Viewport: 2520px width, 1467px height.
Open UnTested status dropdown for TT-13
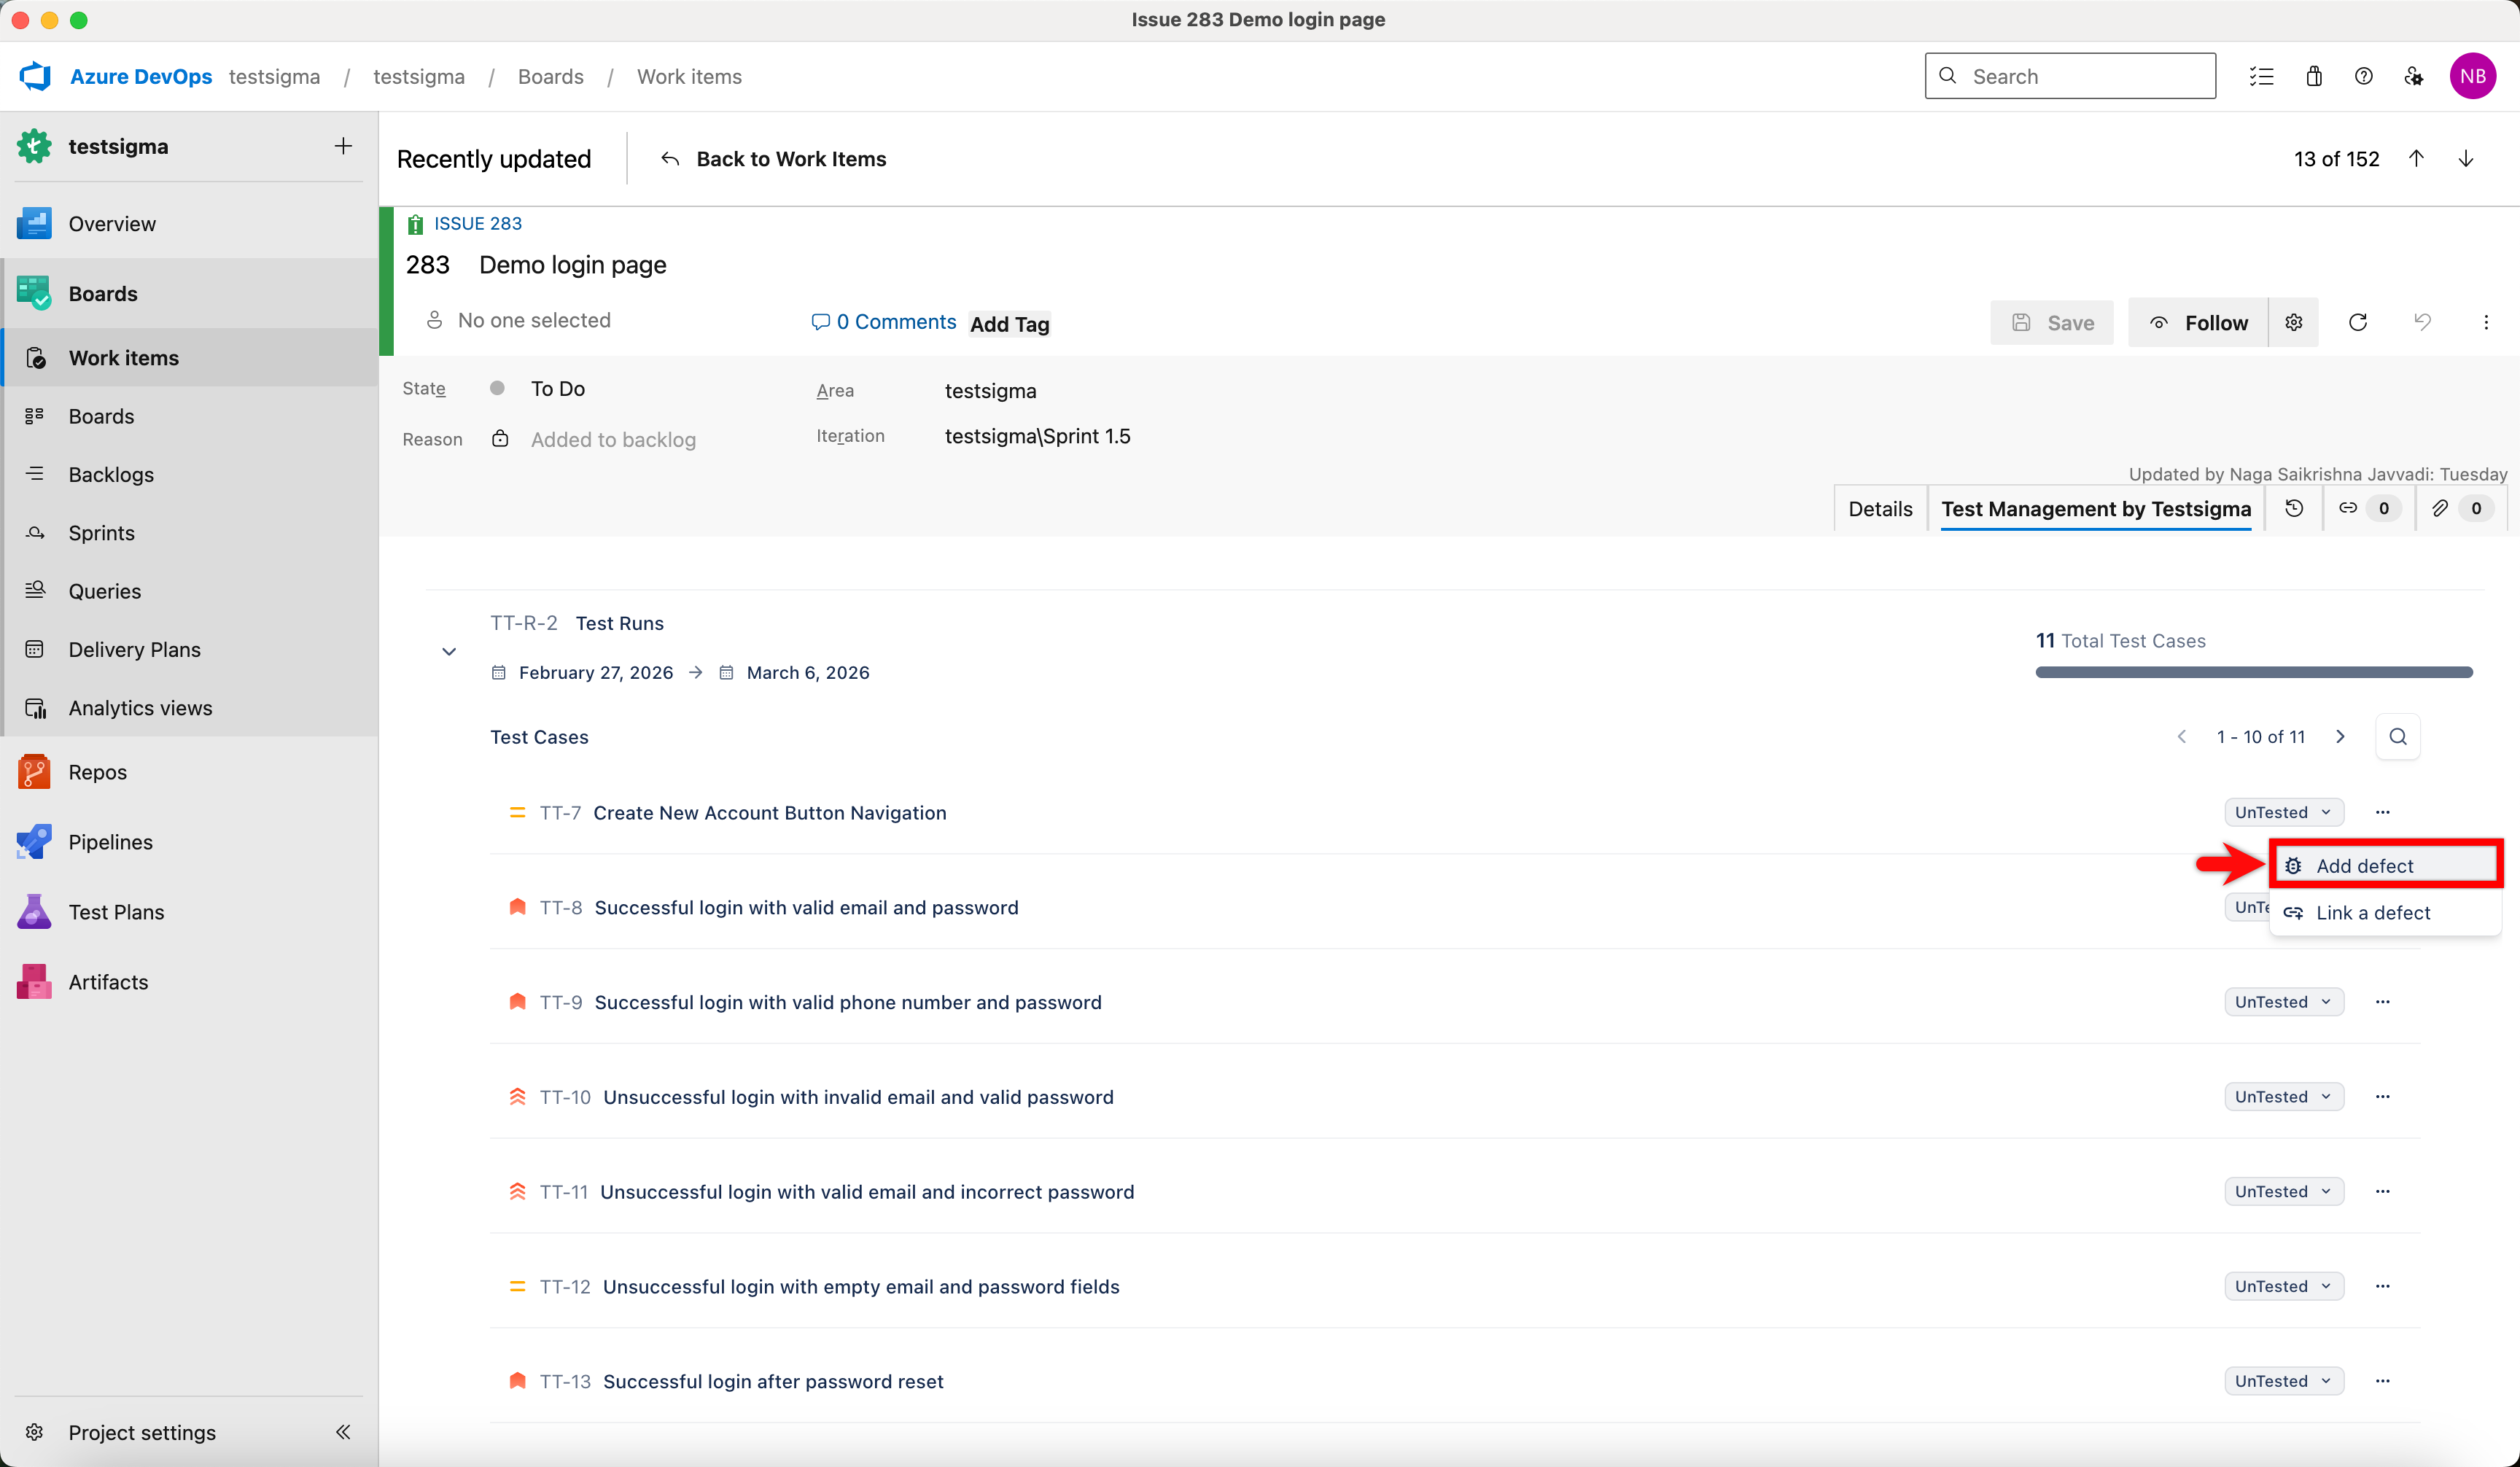coord(2284,1381)
